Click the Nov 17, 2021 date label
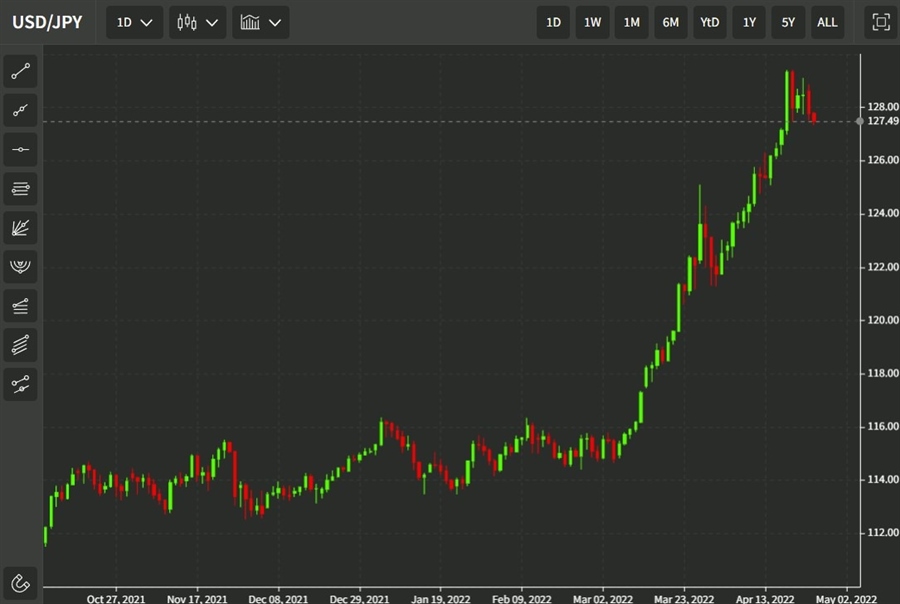900x604 pixels. click(x=197, y=598)
